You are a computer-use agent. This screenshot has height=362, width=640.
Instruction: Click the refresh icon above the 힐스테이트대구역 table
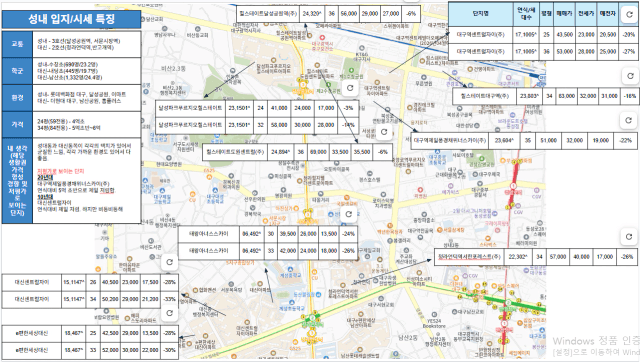[x=630, y=76]
